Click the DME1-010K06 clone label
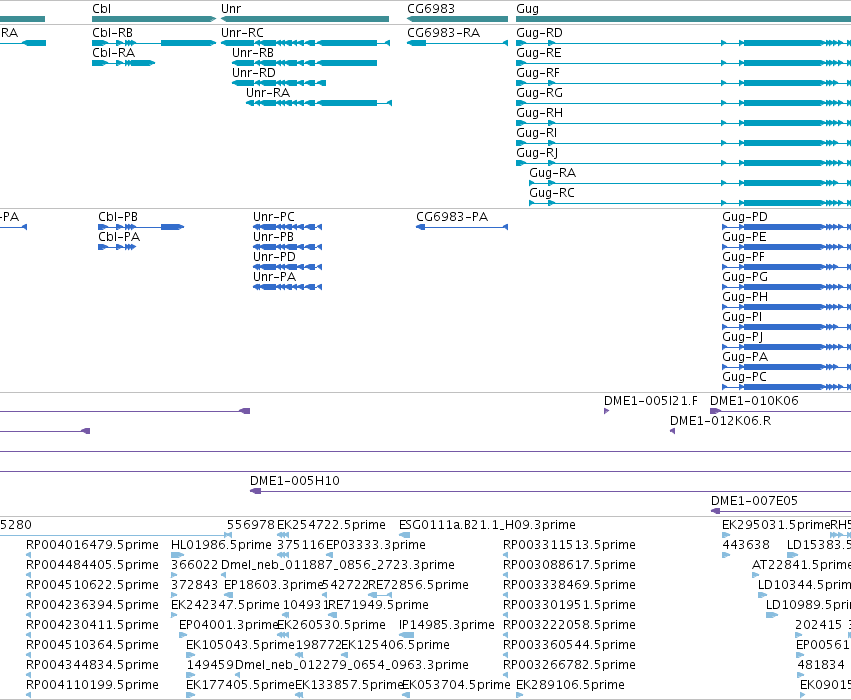The width and height of the screenshot is (851, 700). 754,401
